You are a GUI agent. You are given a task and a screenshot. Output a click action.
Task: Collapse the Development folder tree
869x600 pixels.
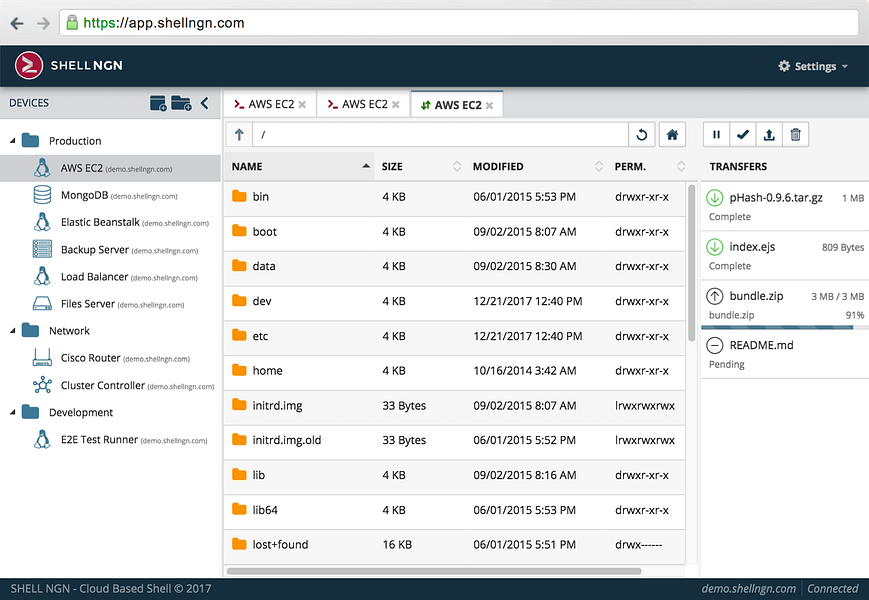point(12,412)
